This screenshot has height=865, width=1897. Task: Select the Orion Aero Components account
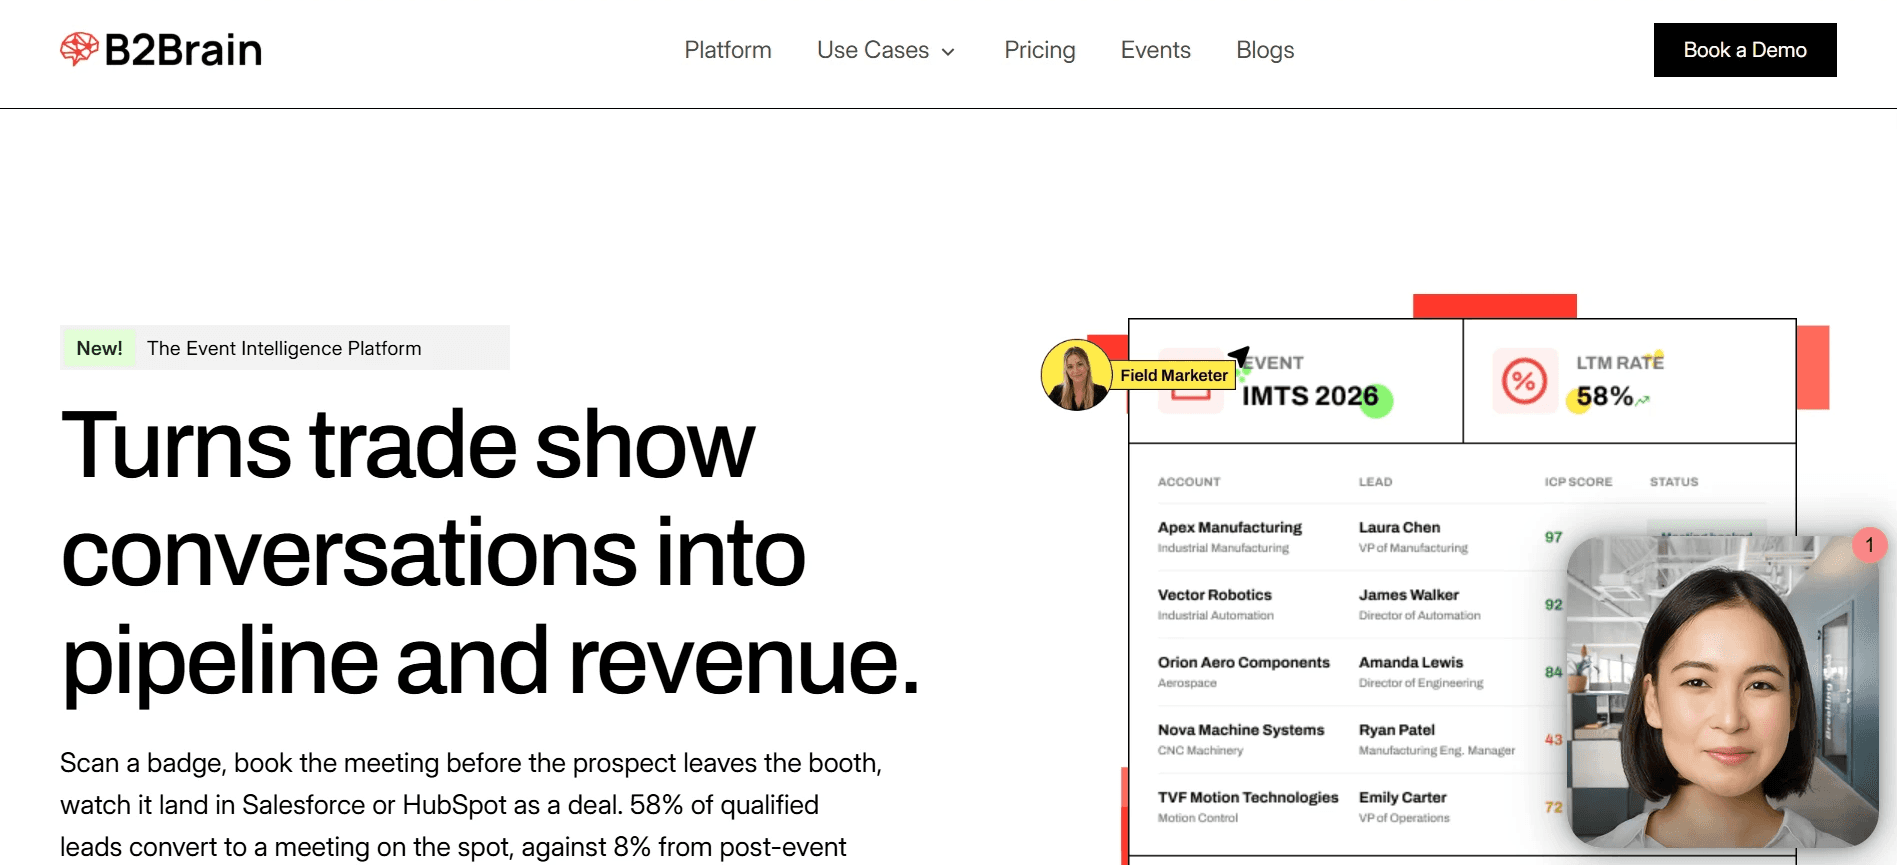pos(1244,662)
